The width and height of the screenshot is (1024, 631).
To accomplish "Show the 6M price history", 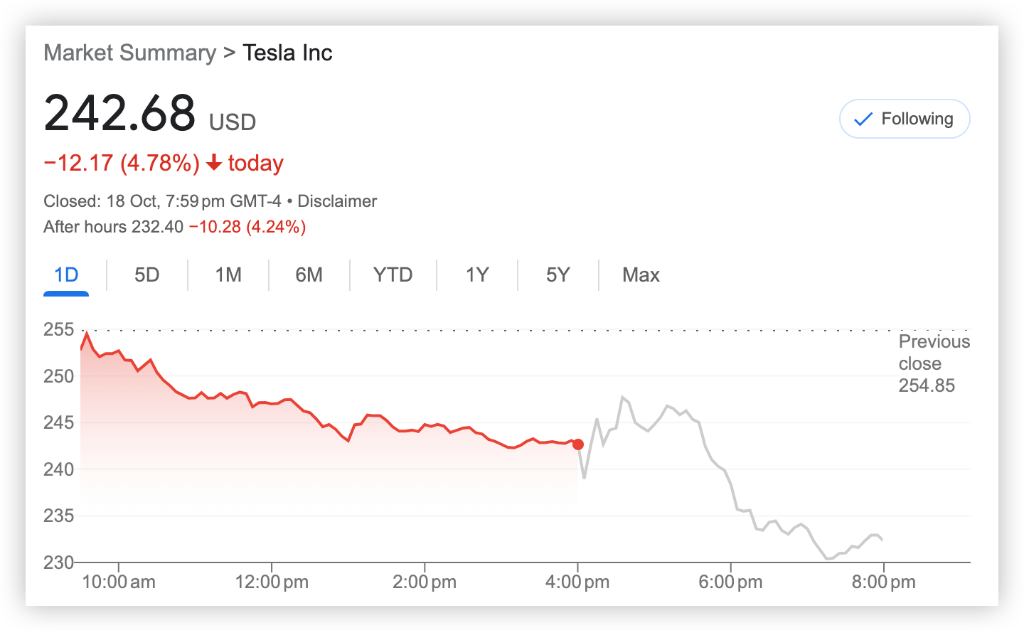I will pos(309,275).
